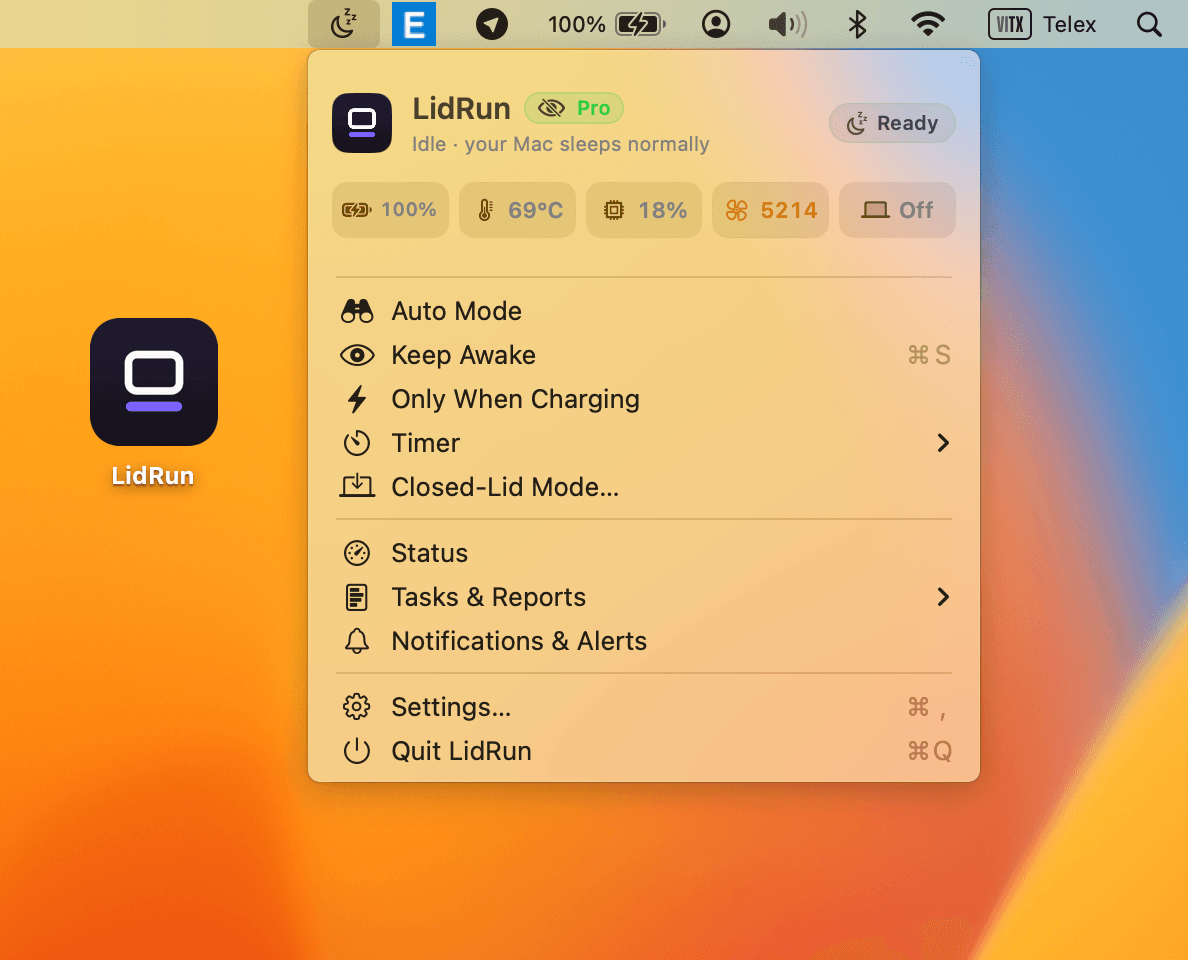Image resolution: width=1188 pixels, height=960 pixels.
Task: Click the LidRun title in popup header
Action: 461,109
